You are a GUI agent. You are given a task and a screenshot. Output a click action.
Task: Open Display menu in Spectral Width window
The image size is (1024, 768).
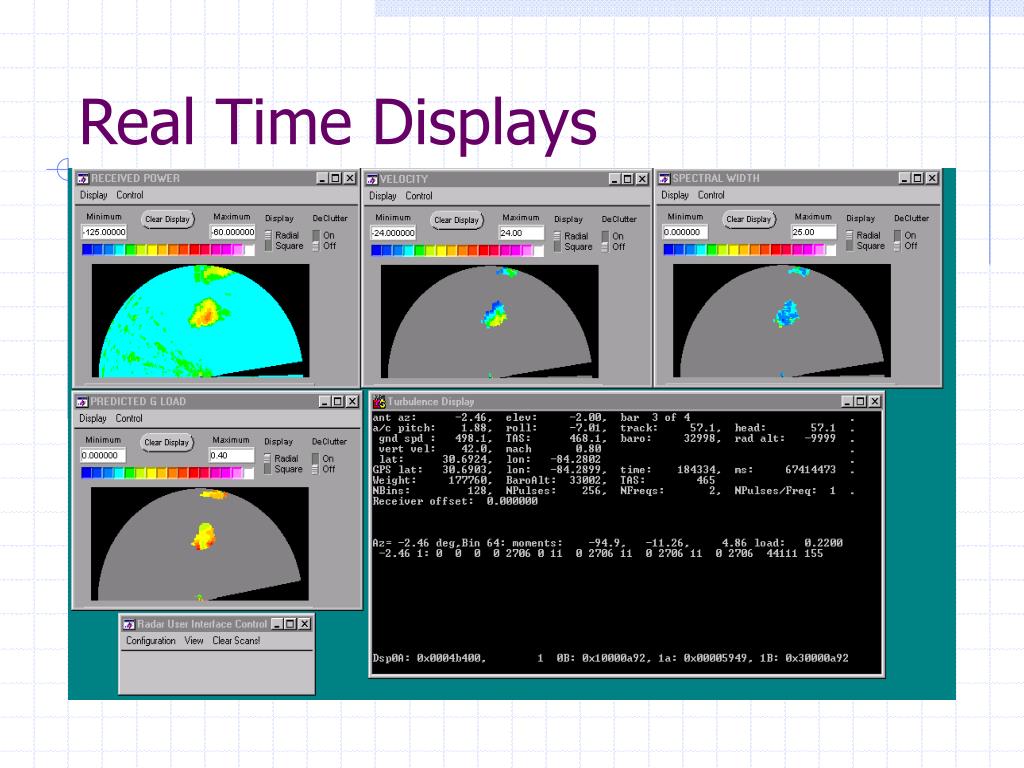[x=675, y=195]
